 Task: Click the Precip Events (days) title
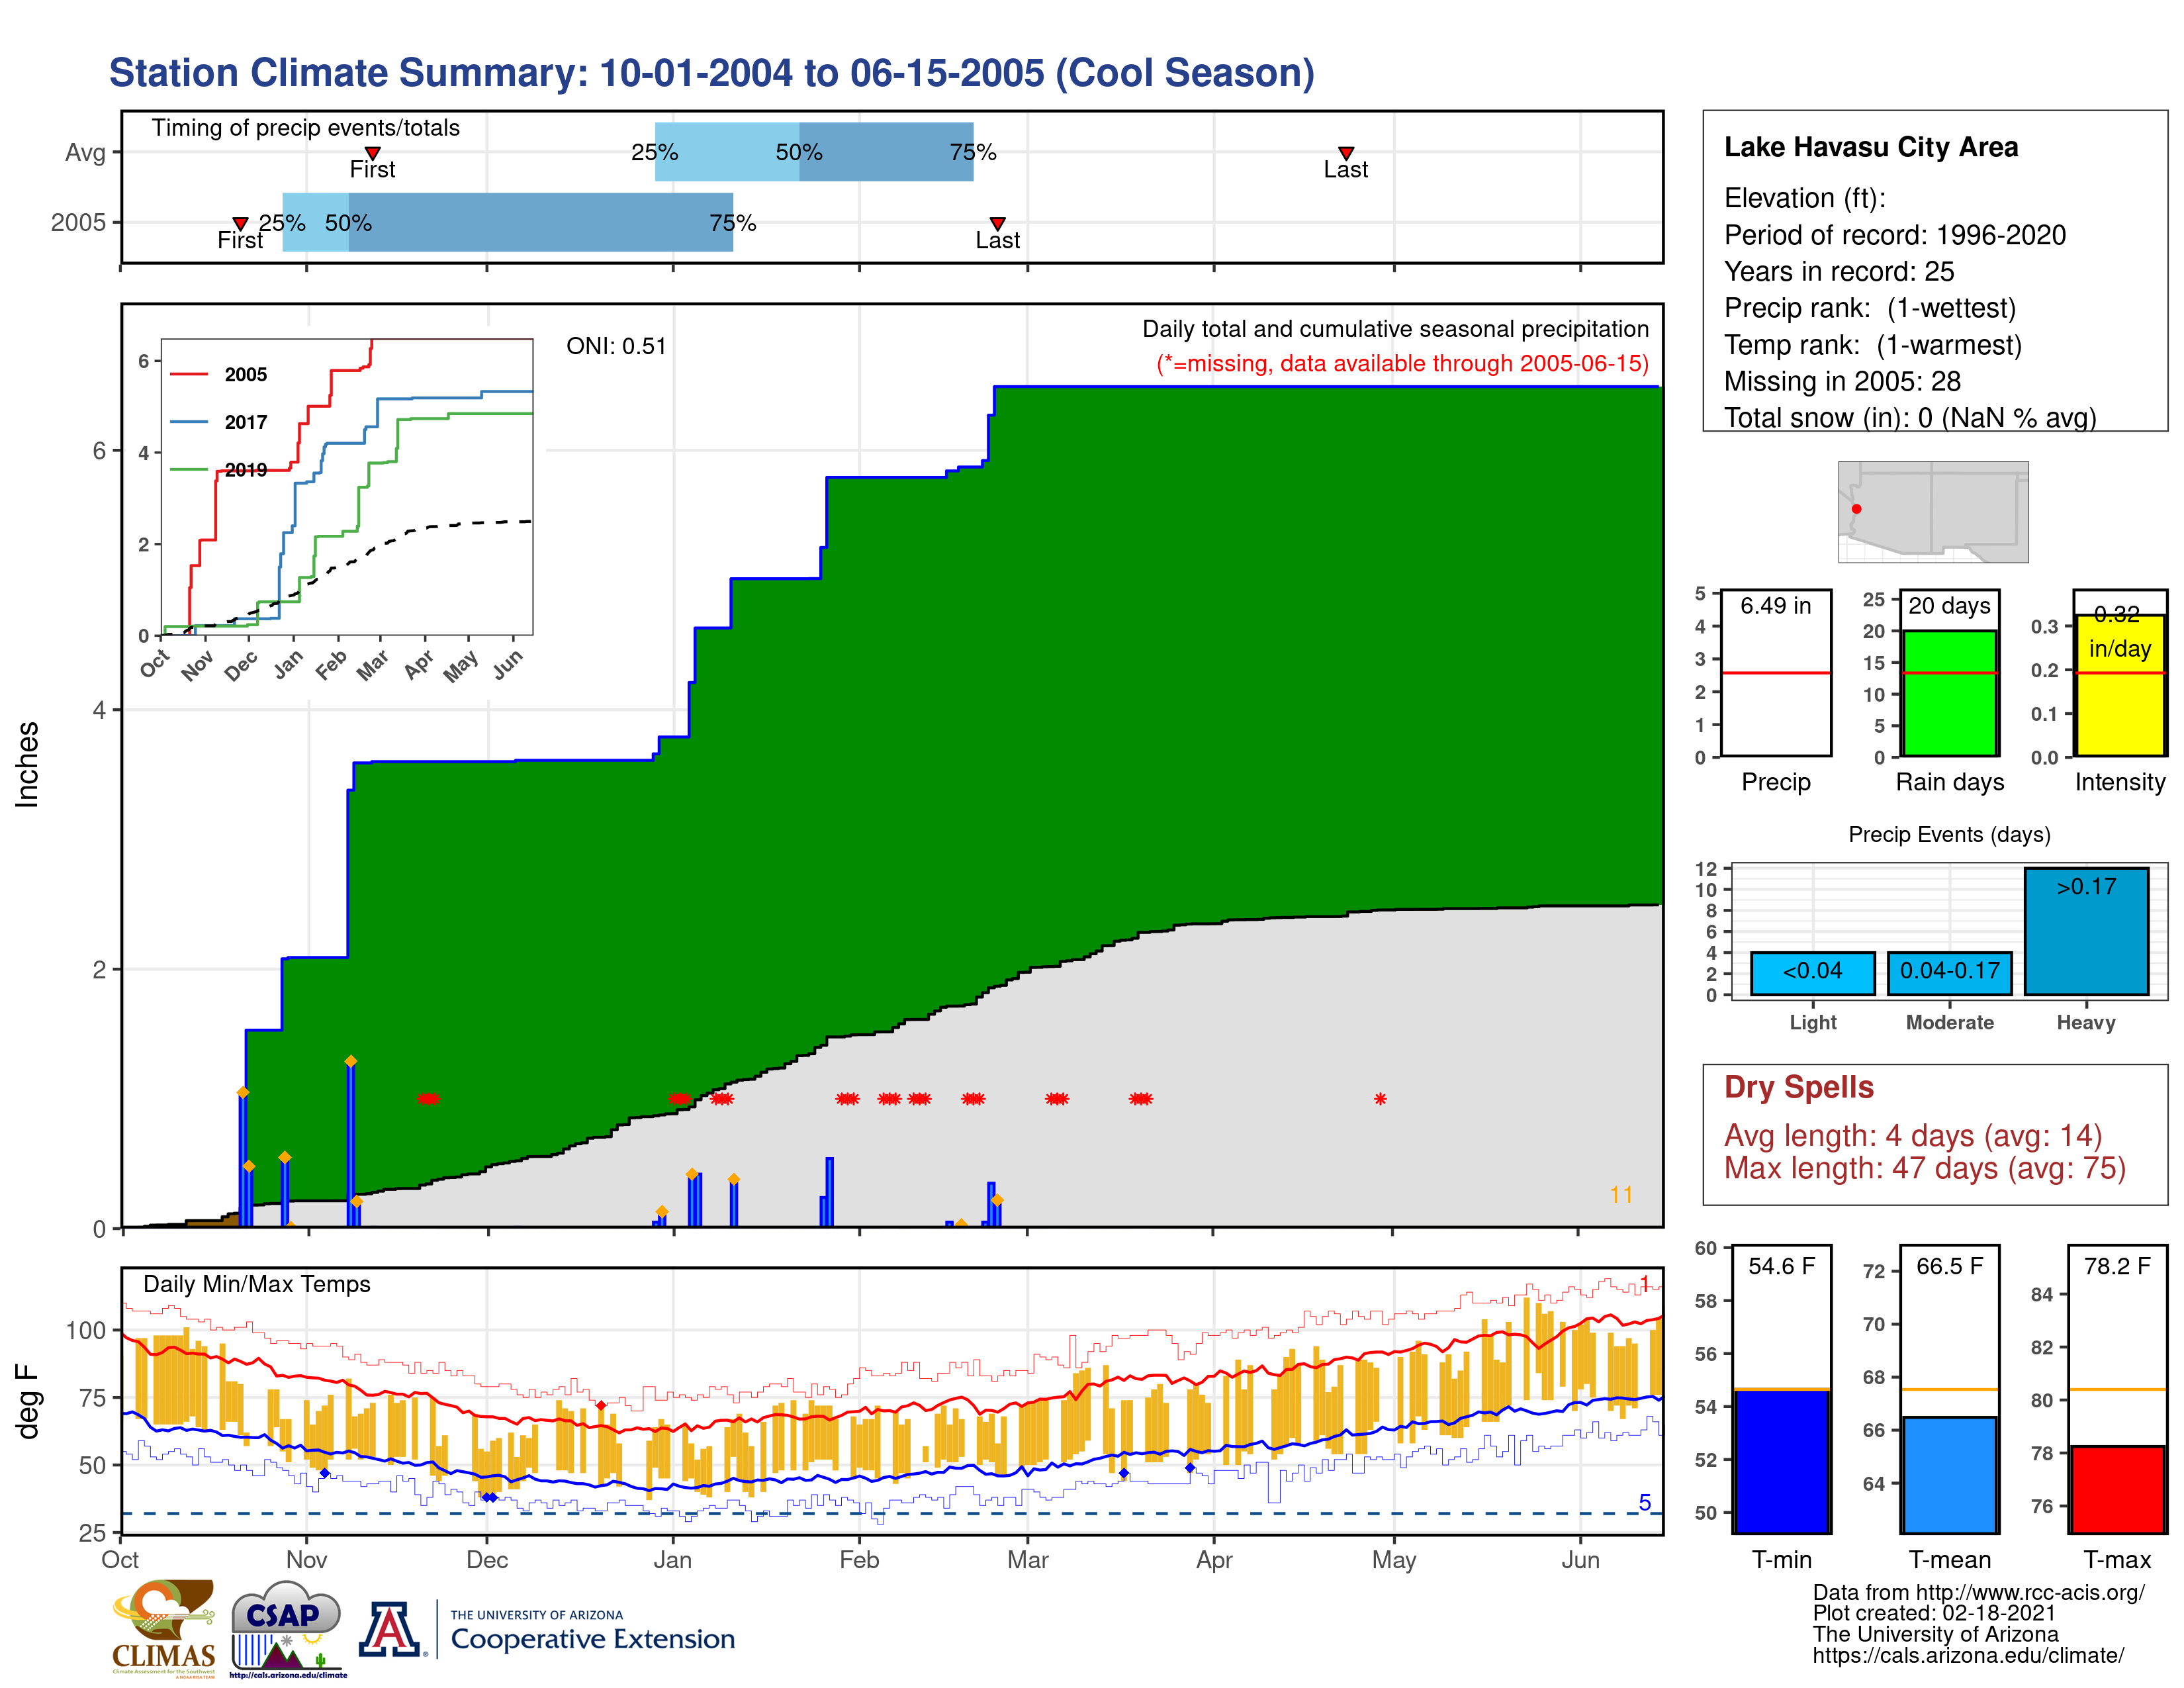pyautogui.click(x=1949, y=835)
